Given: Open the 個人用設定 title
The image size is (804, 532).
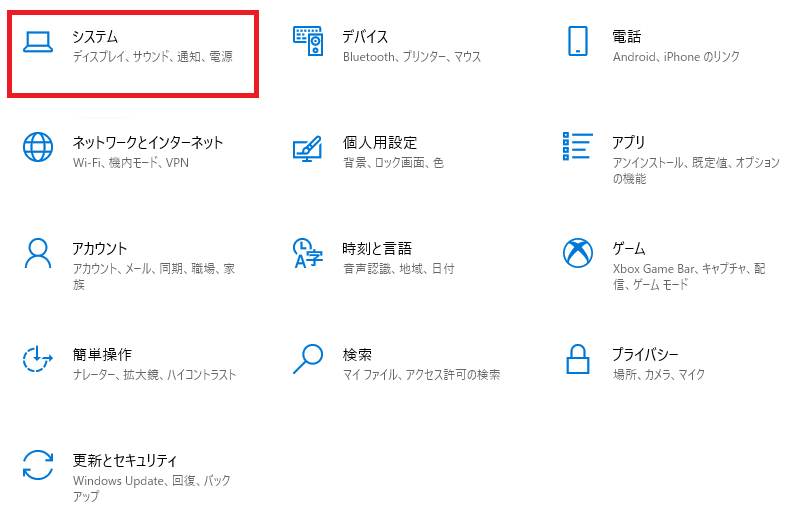Looking at the screenshot, I should coord(379,142).
